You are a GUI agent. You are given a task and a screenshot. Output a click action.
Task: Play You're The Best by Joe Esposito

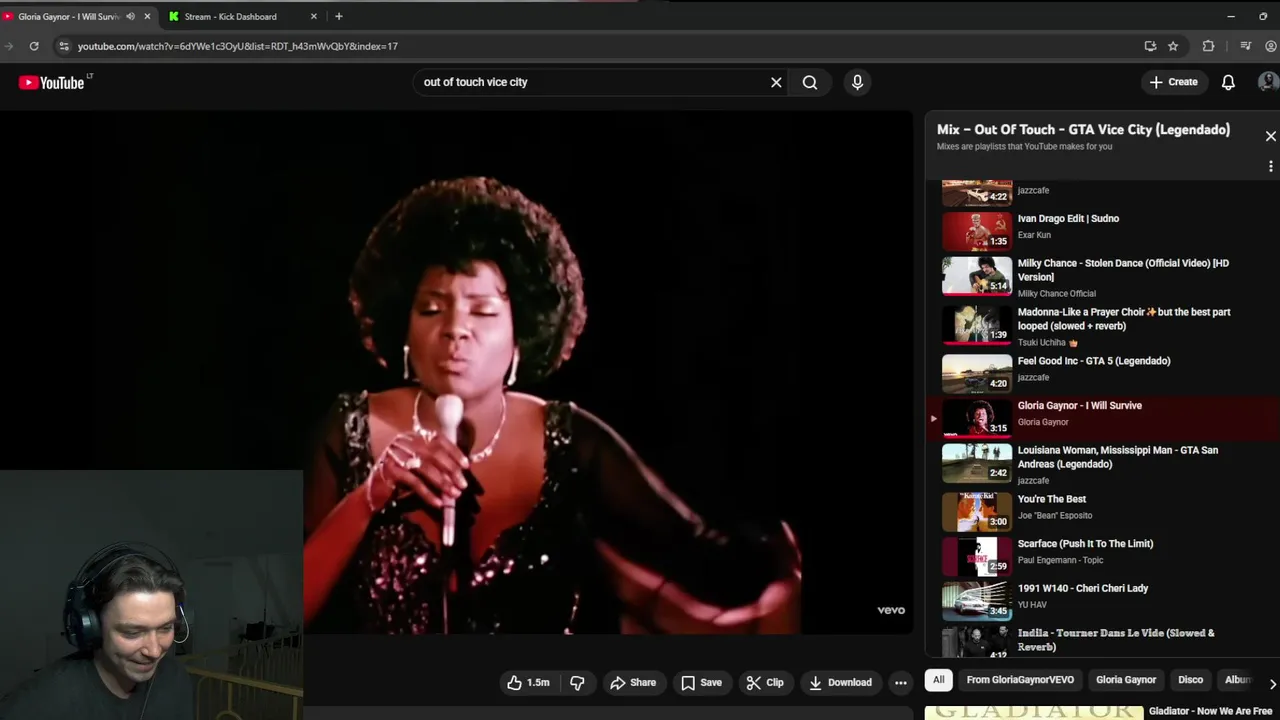pyautogui.click(x=1051, y=499)
